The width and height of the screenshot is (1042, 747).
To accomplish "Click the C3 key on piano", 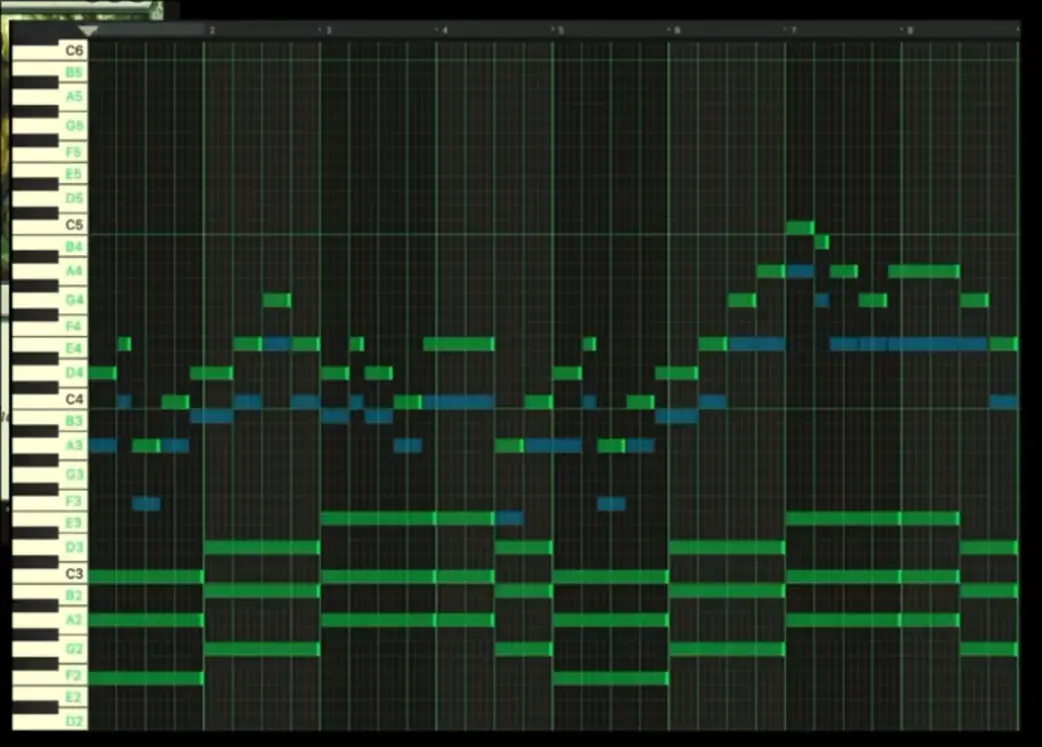I will click(50, 574).
